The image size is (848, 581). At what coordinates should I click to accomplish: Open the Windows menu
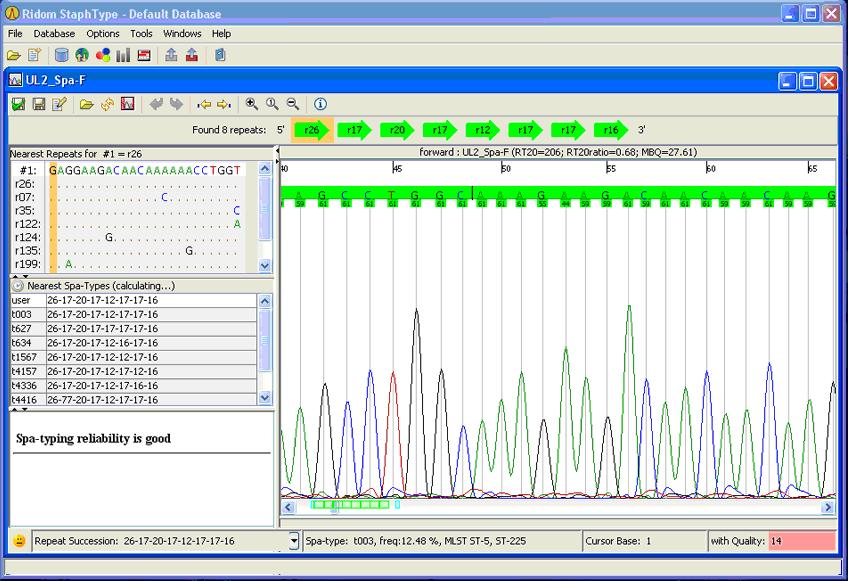(x=182, y=34)
